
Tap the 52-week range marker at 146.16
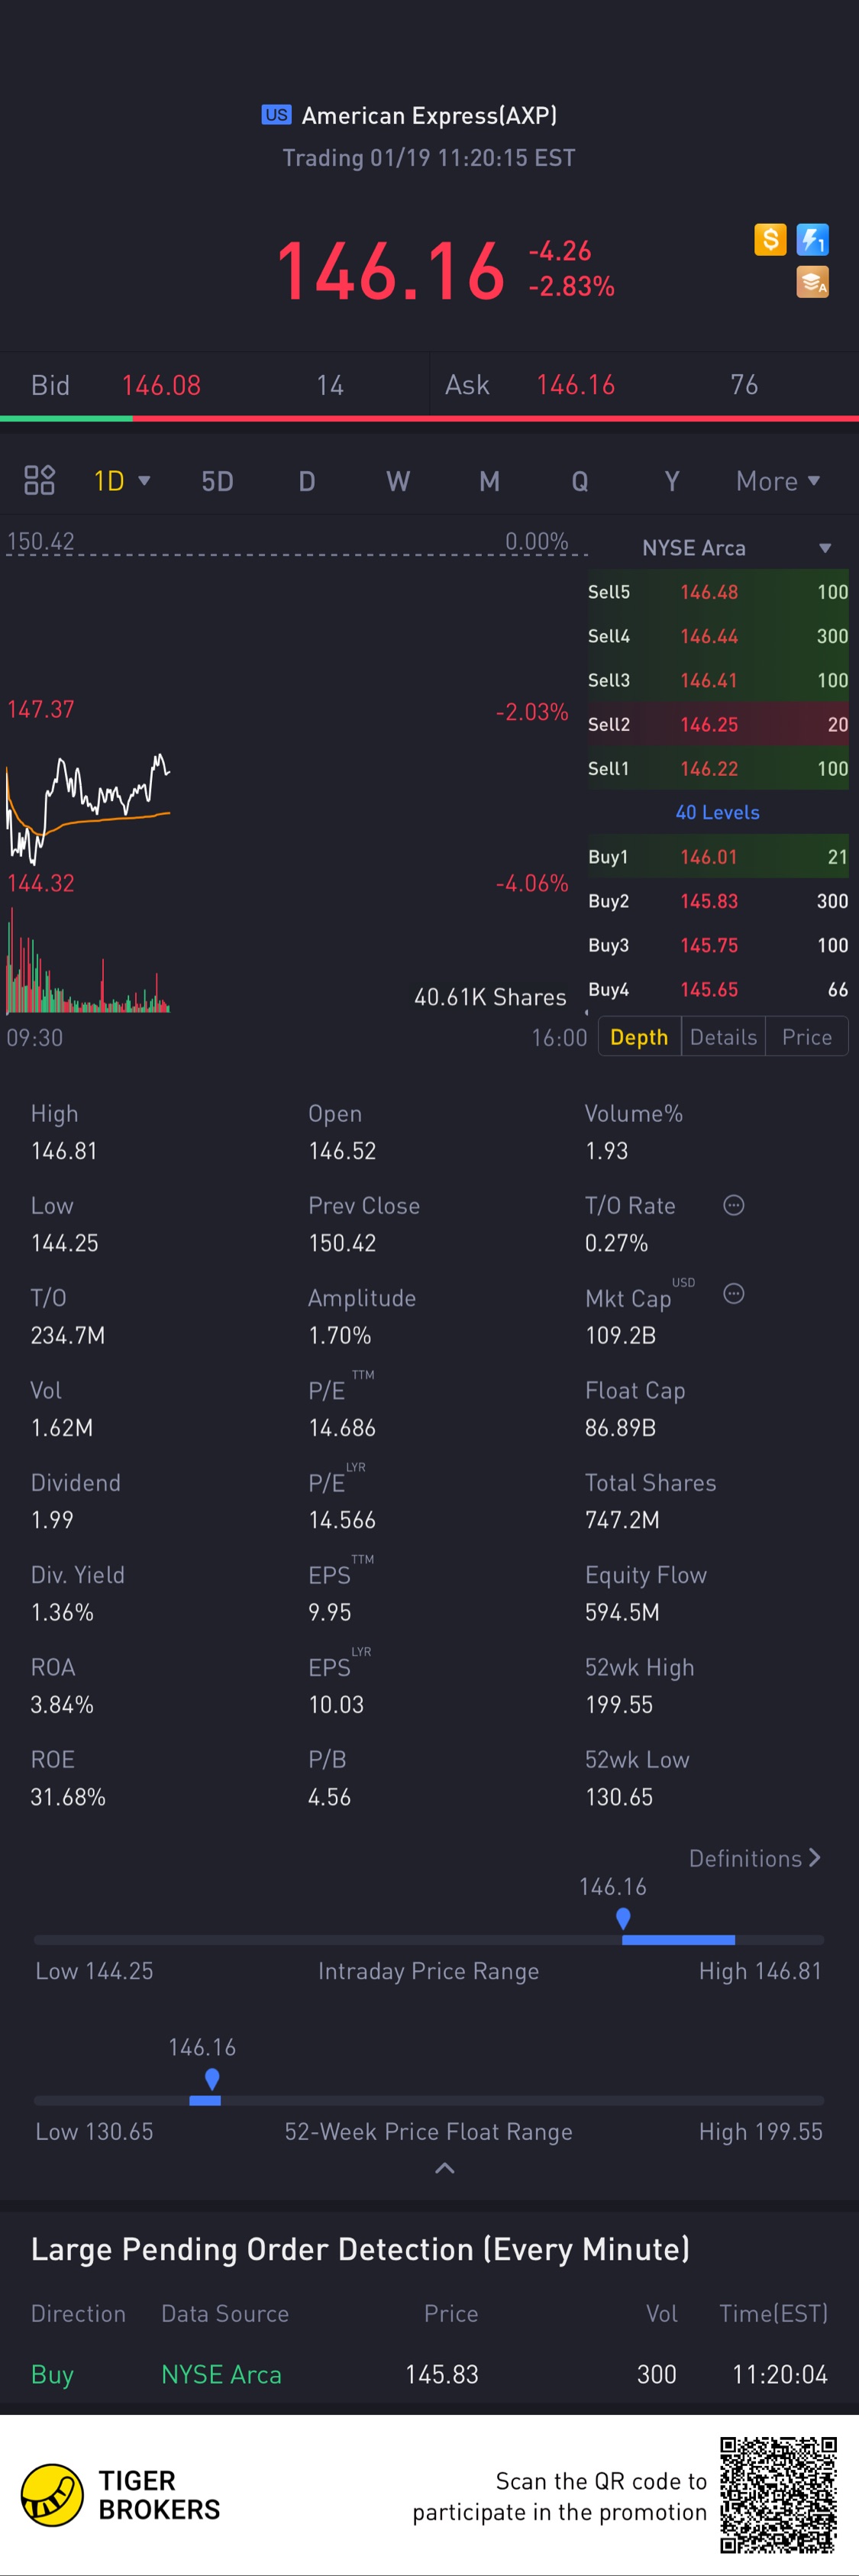[212, 2080]
